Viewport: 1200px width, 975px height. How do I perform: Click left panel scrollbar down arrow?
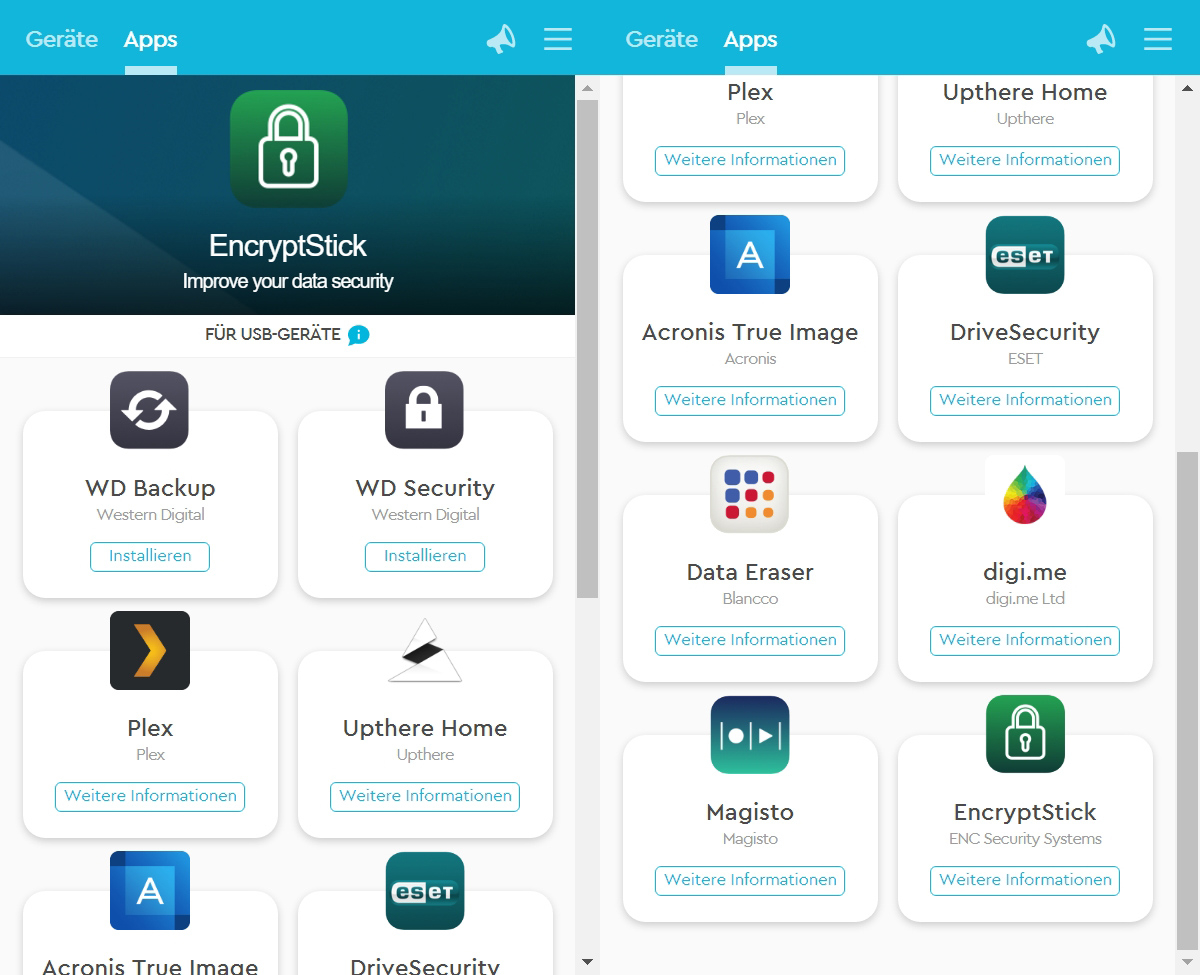587,962
